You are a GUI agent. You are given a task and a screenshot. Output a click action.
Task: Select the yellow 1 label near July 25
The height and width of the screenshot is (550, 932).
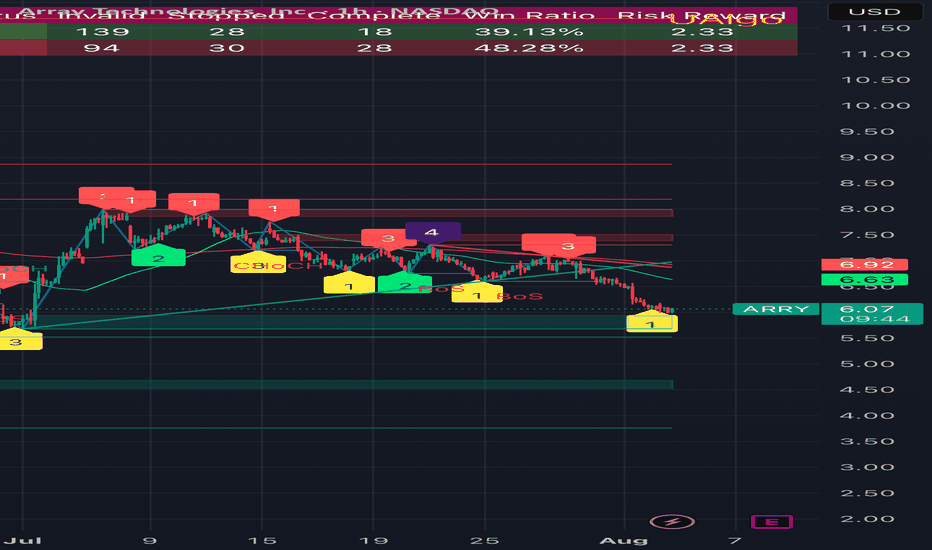coord(477,294)
